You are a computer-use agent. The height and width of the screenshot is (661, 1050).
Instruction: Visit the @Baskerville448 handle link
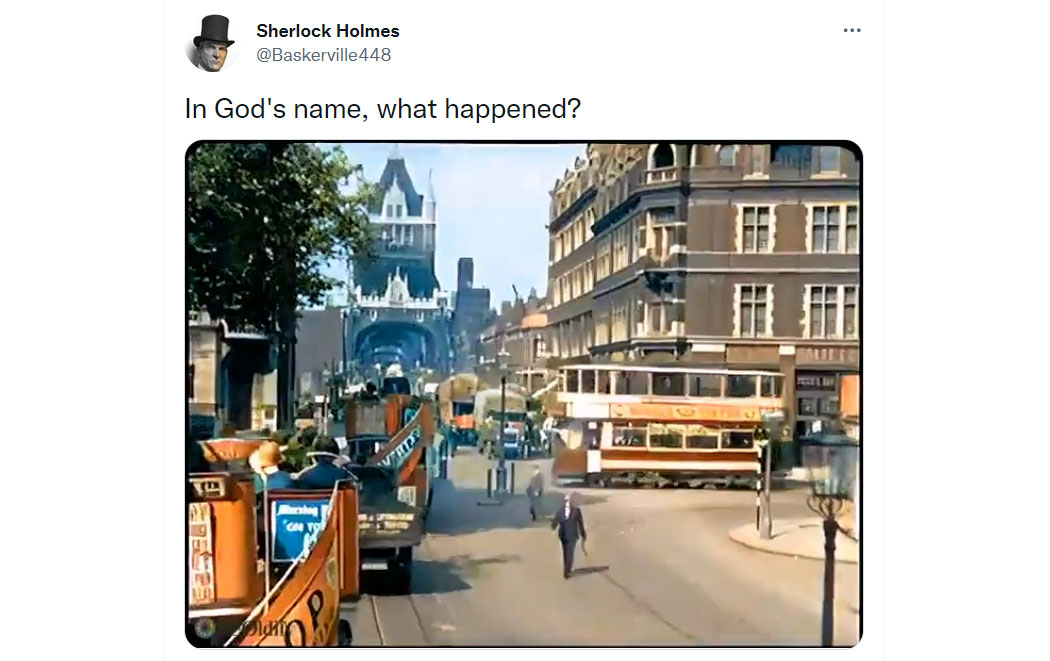[323, 55]
